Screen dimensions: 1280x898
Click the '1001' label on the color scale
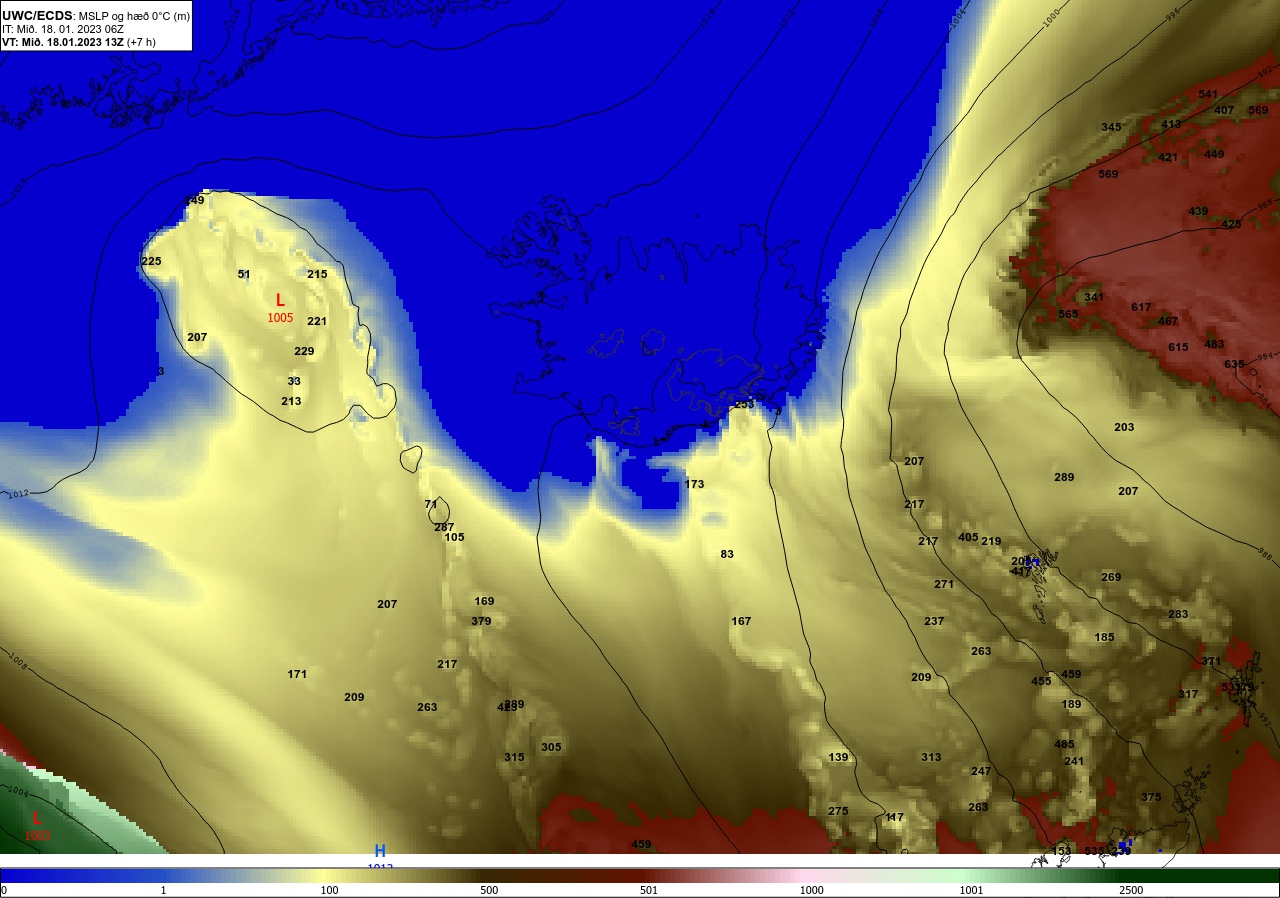(971, 890)
